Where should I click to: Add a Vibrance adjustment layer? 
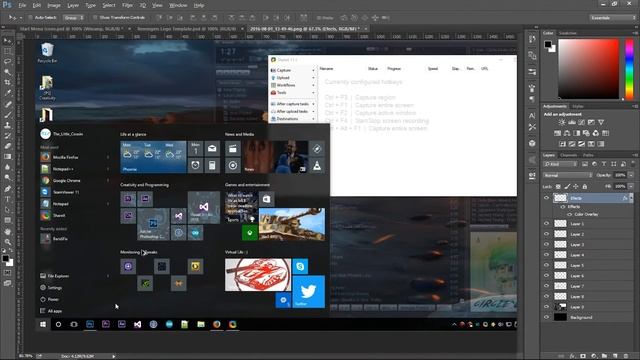(601, 122)
